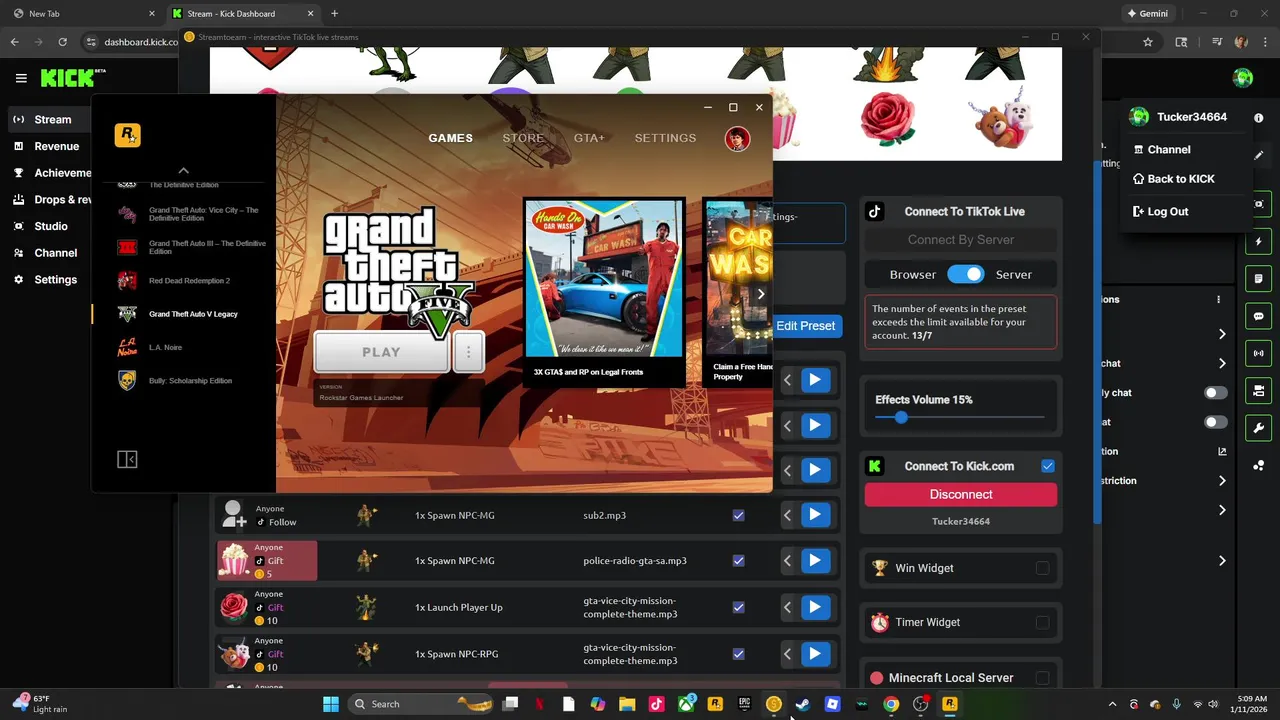Screen dimensions: 1280x720
Task: Select the rose gift image in Streamtoearn
Action: coord(887,118)
